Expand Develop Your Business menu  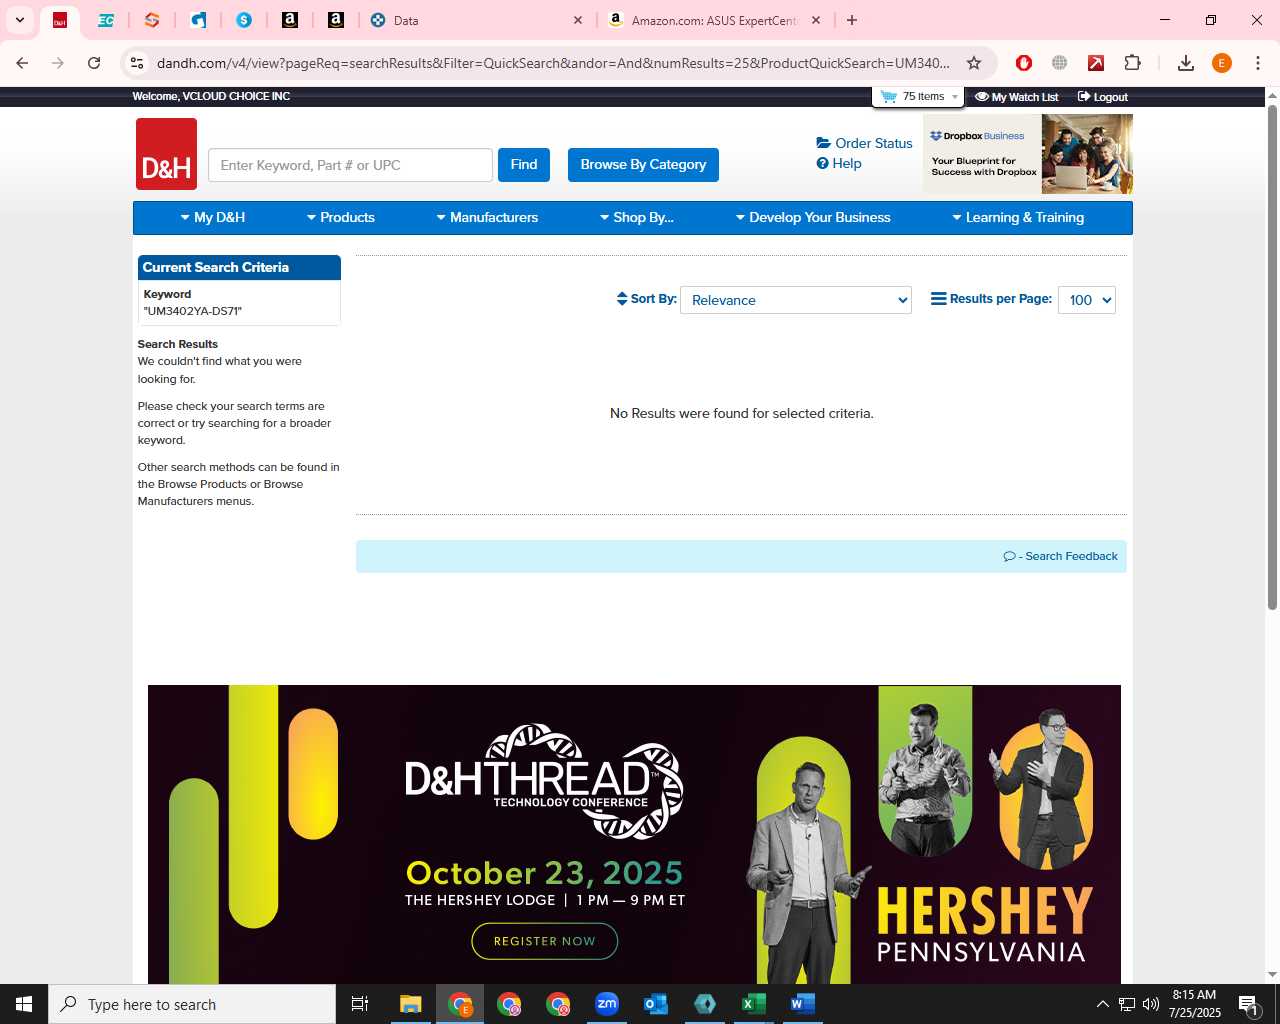click(x=812, y=217)
